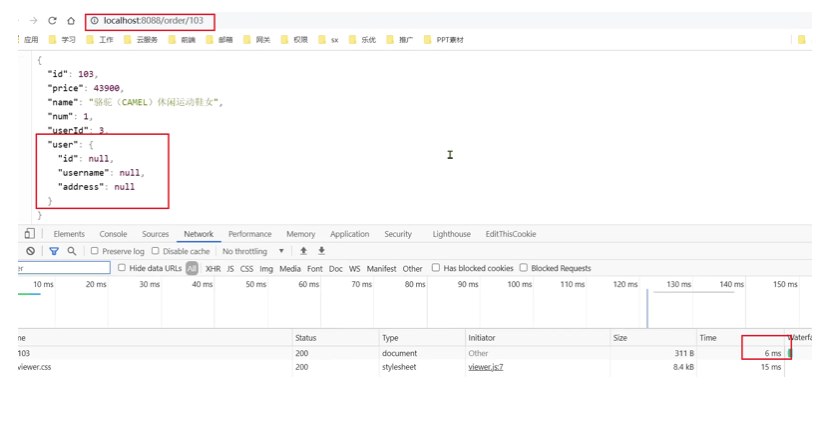Open the 乐优 bookmark folder

click(x=362, y=39)
